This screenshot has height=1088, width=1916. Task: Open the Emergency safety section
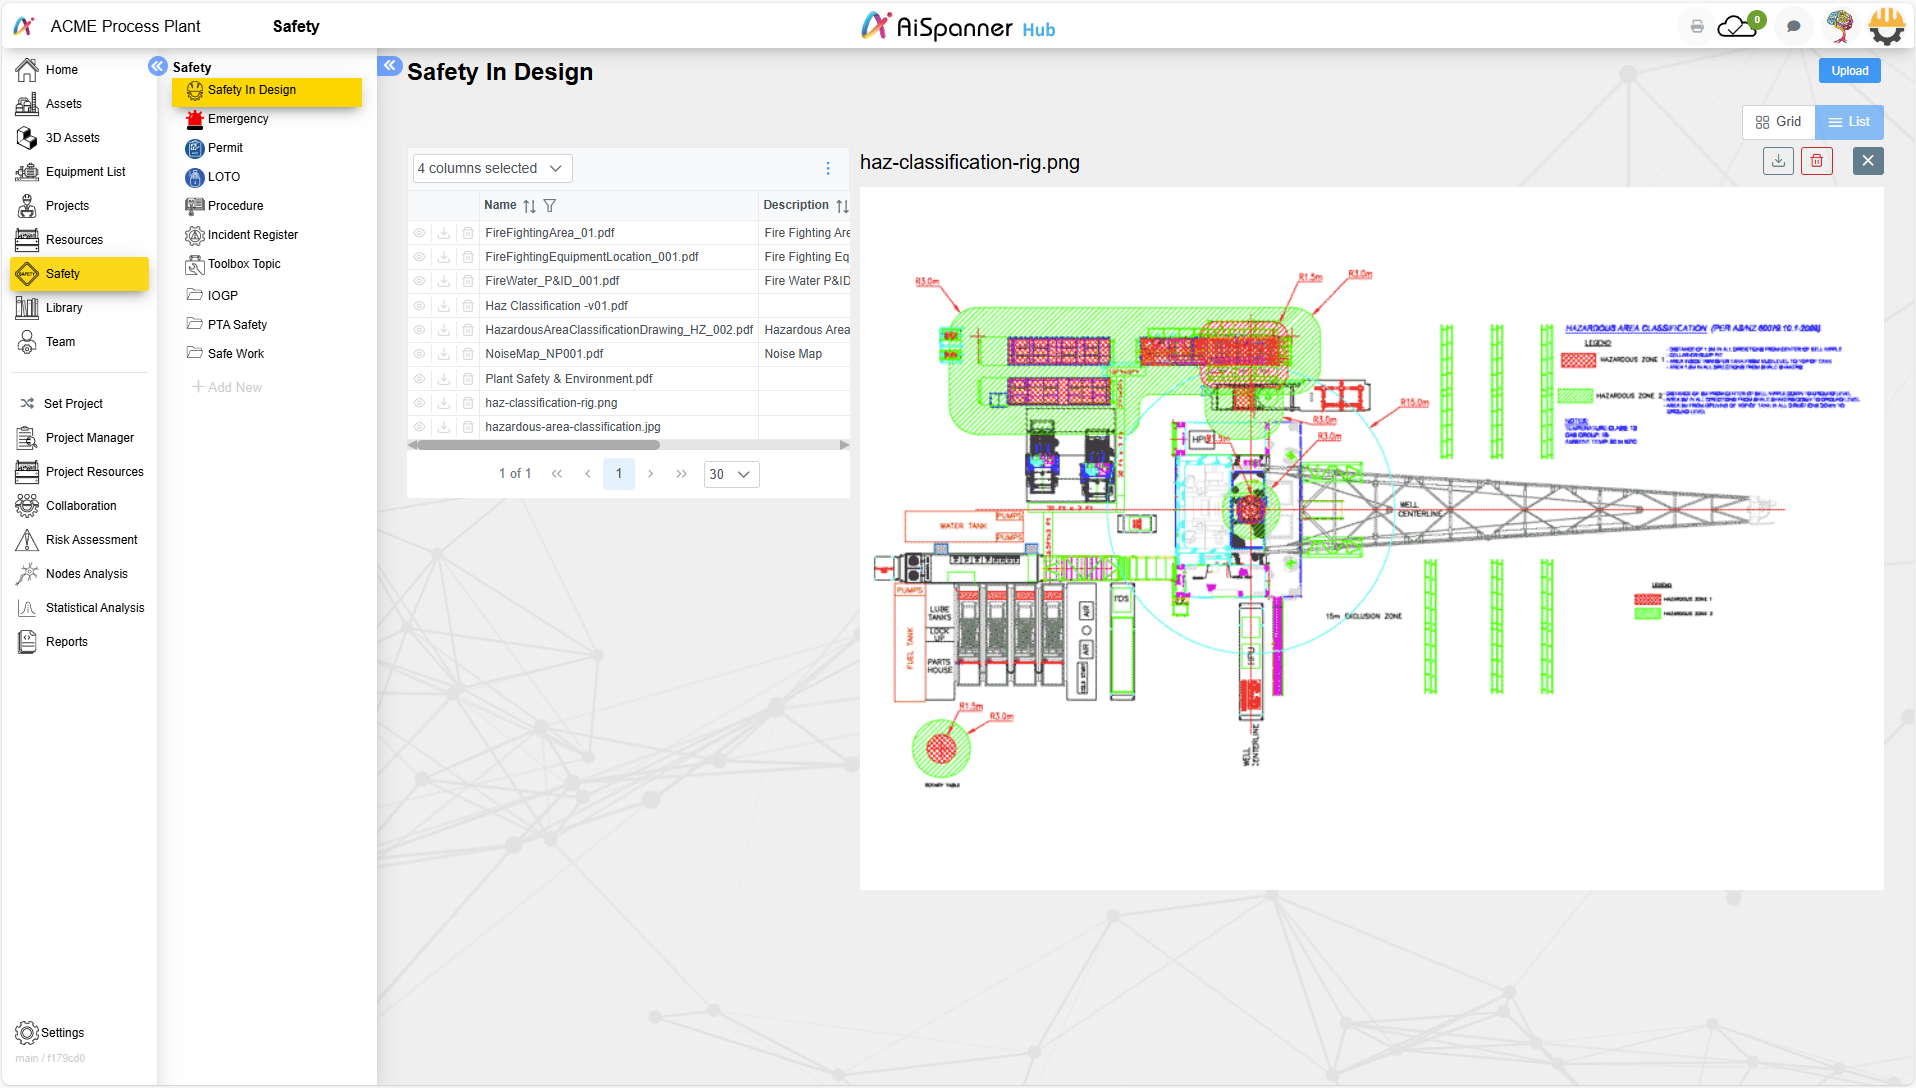tap(238, 119)
